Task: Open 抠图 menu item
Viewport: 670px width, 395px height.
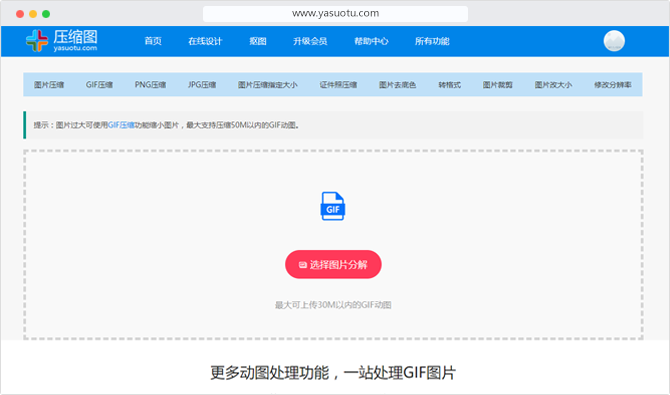Action: [258, 41]
